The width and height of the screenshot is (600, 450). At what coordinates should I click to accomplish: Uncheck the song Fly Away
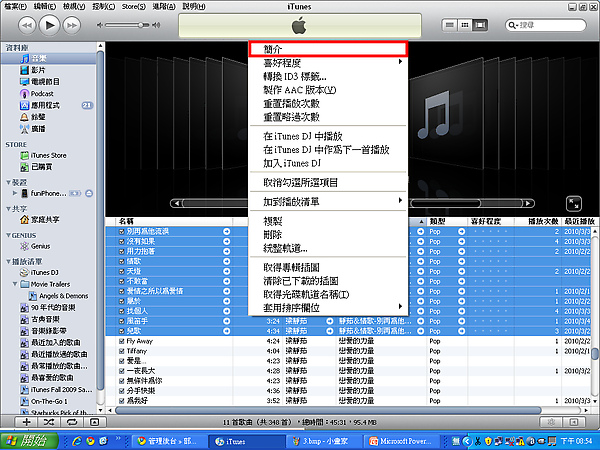[122, 341]
